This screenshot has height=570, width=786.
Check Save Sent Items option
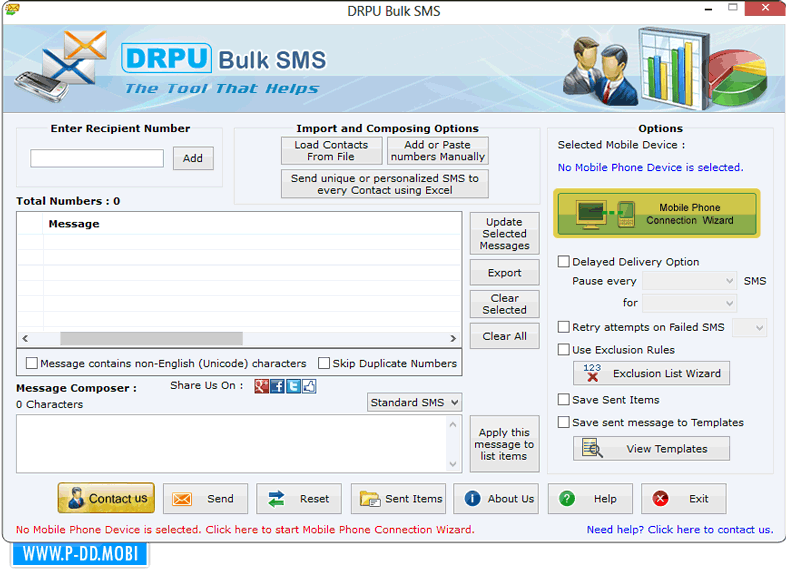564,400
